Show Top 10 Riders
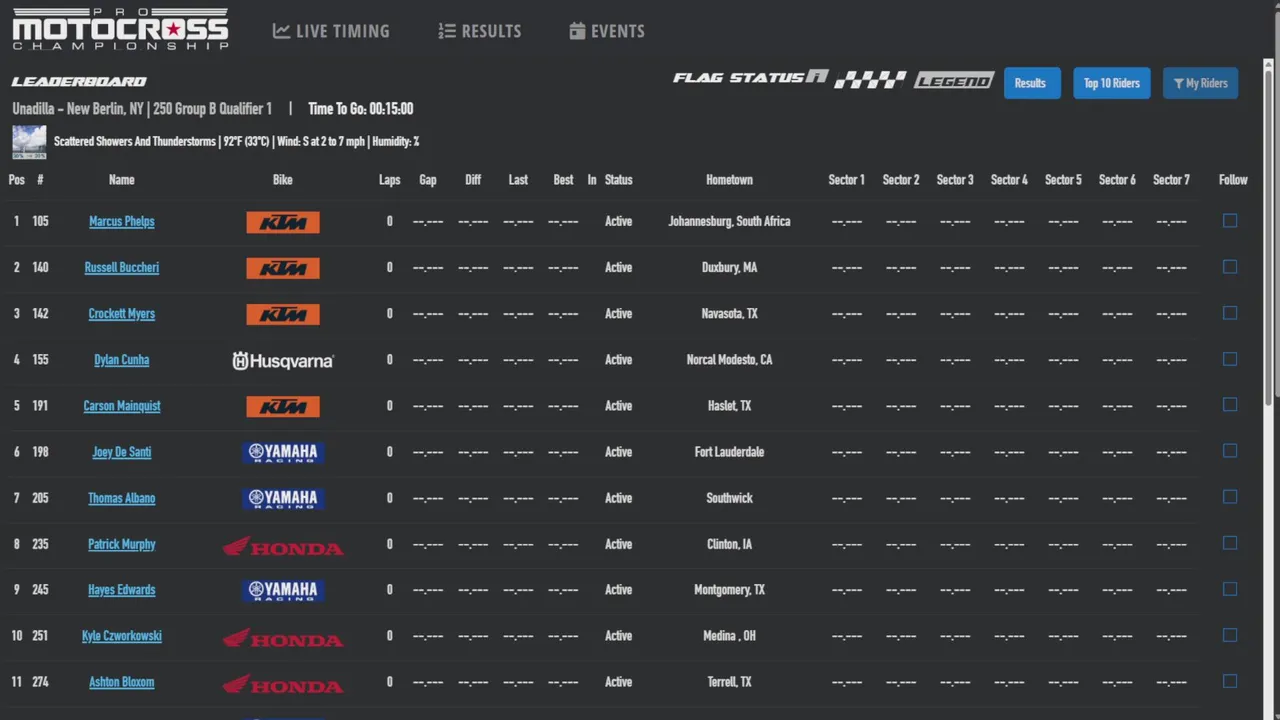 [1112, 83]
